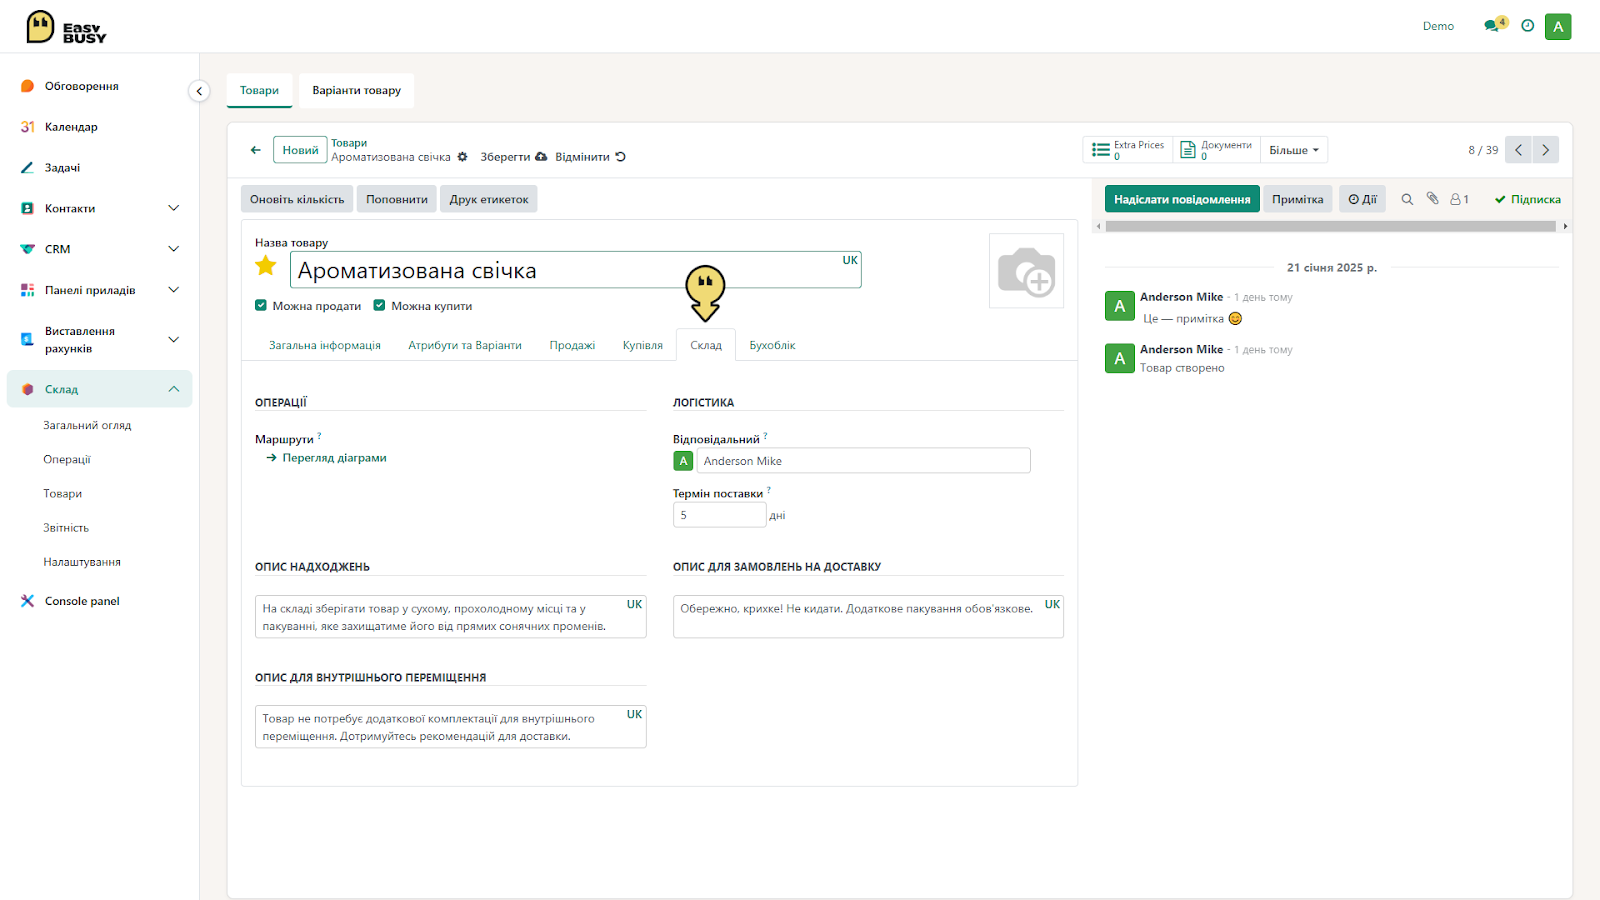
Task: Open Задачі in the sidebar
Action: [63, 168]
